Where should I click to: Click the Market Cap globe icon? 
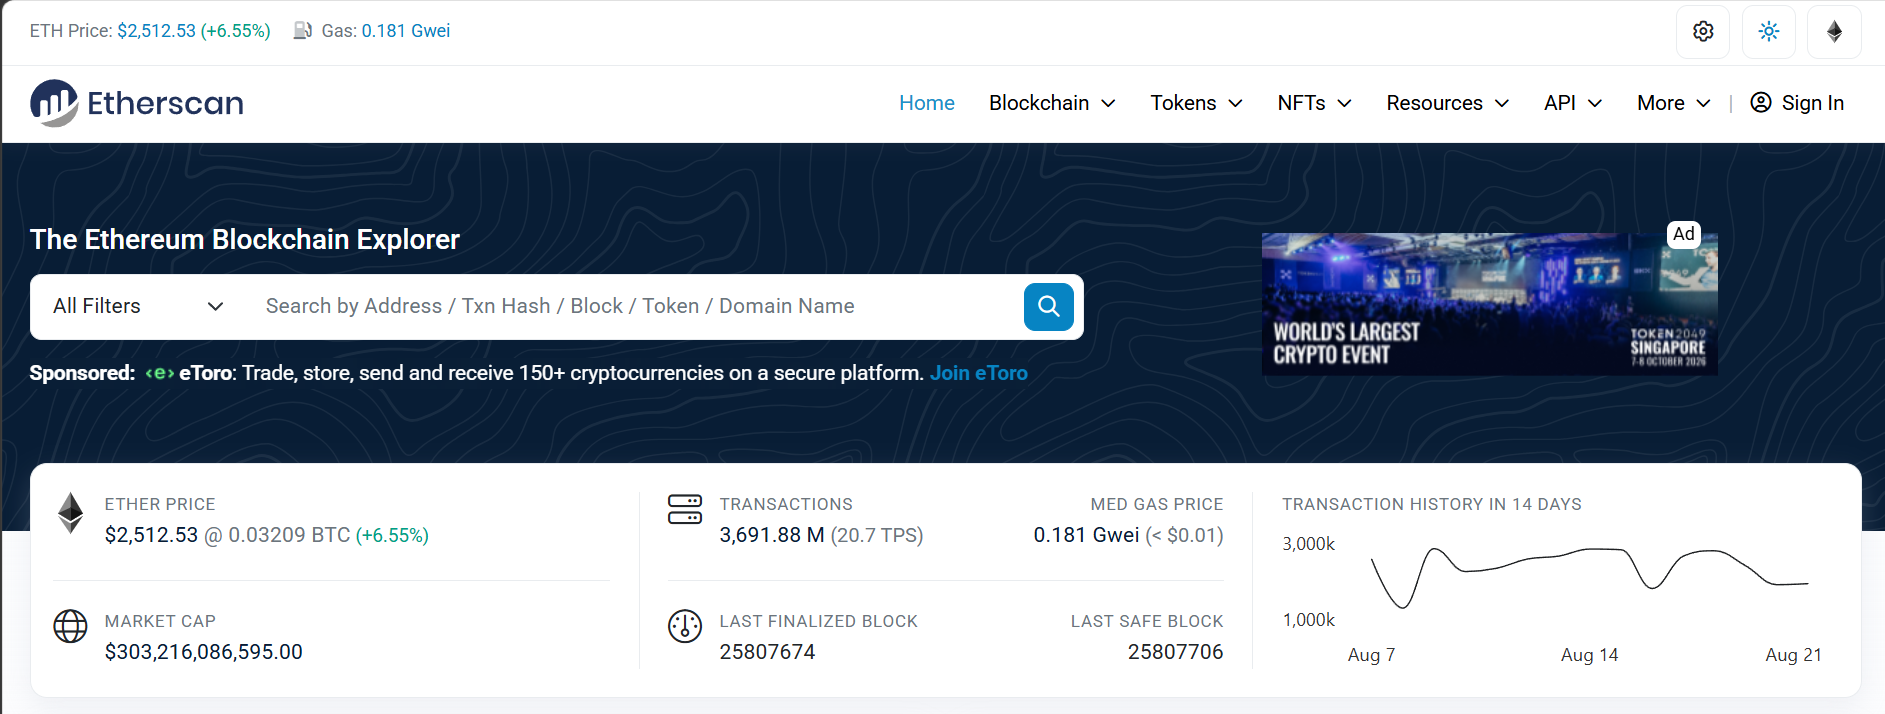tap(70, 626)
